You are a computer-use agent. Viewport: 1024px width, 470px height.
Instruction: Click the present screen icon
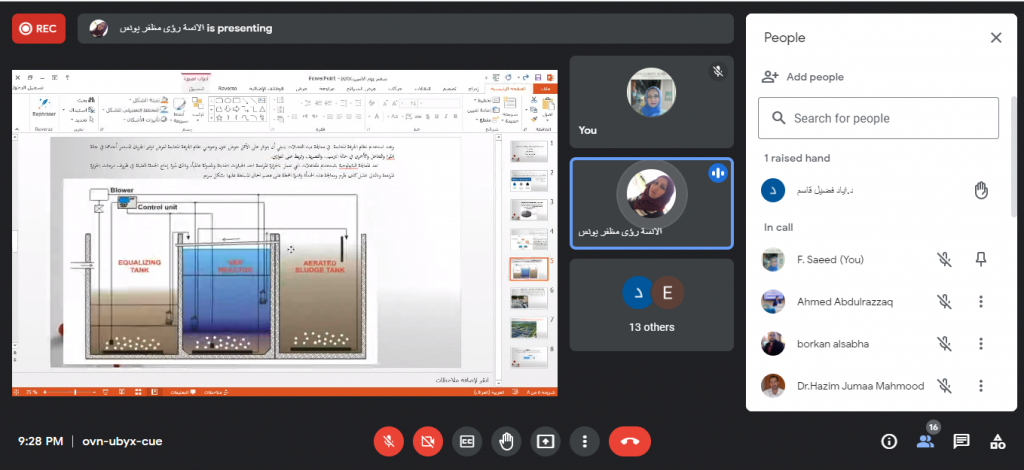click(x=545, y=441)
